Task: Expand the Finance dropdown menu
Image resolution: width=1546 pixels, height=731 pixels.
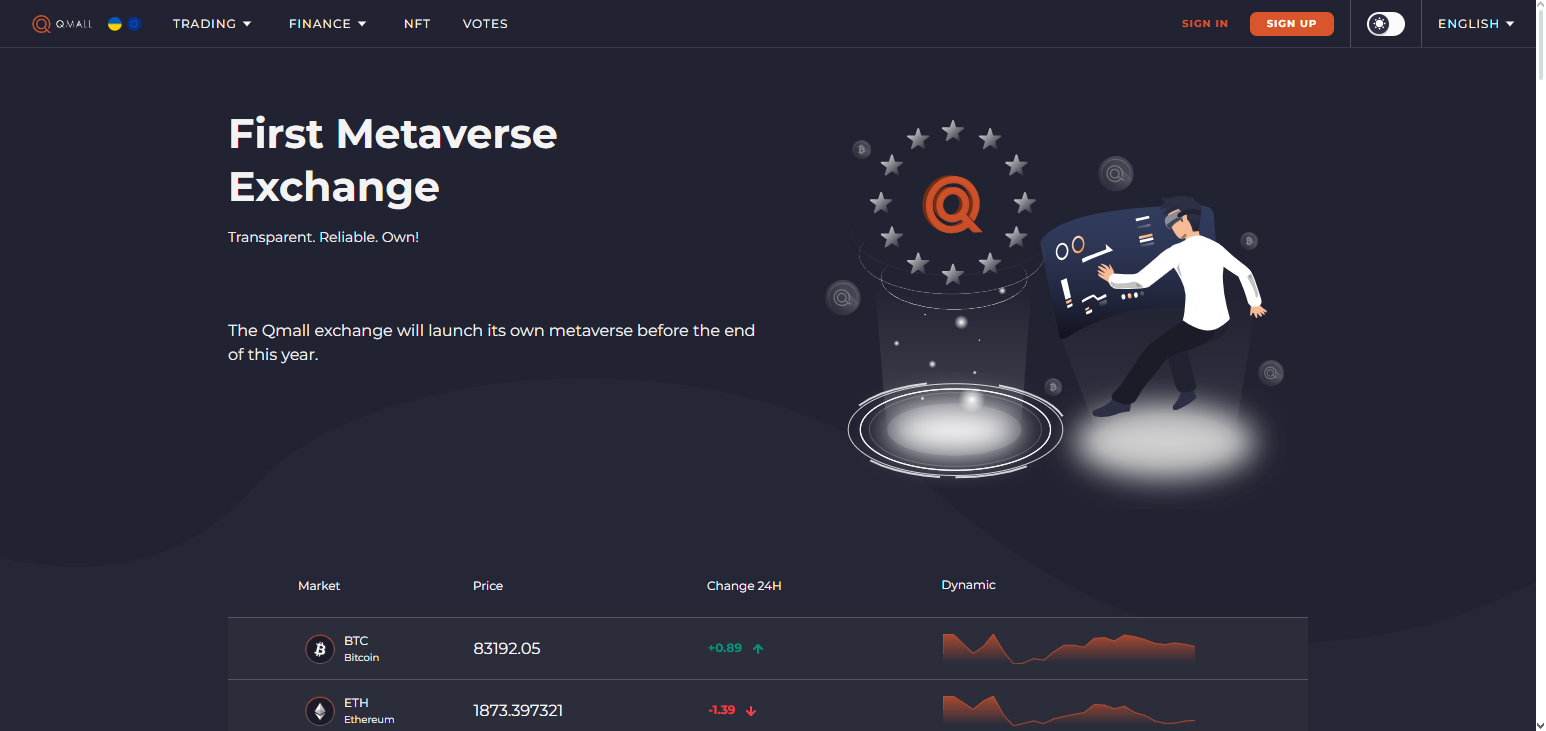Action: pos(328,24)
